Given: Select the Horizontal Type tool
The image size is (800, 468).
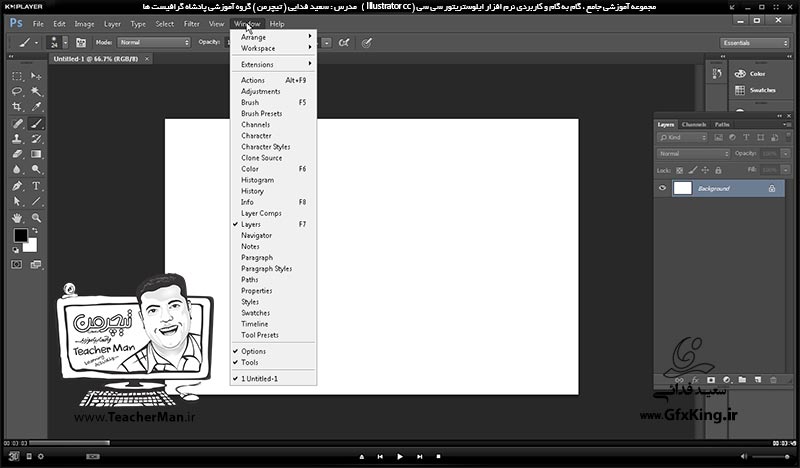Looking at the screenshot, I should pyautogui.click(x=36, y=186).
